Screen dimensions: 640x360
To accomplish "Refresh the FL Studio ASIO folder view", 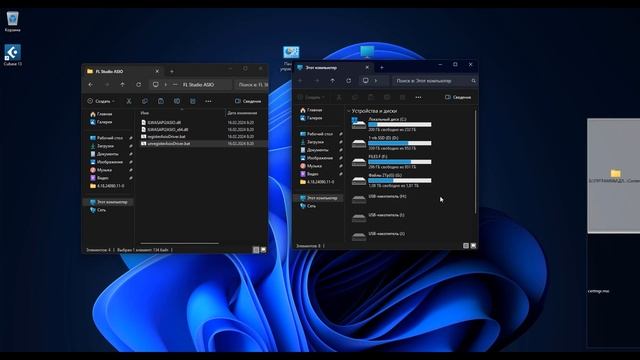I will pyautogui.click(x=138, y=84).
